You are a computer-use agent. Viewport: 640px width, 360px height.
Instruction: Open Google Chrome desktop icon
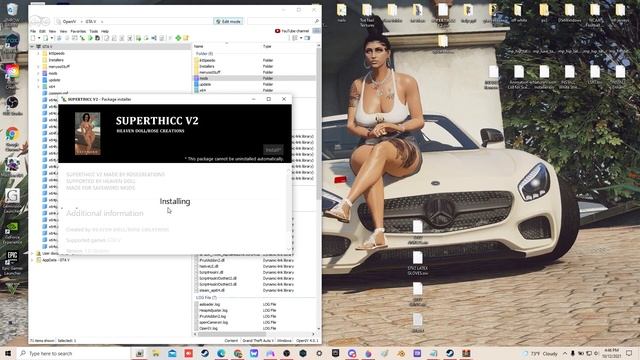(x=12, y=139)
